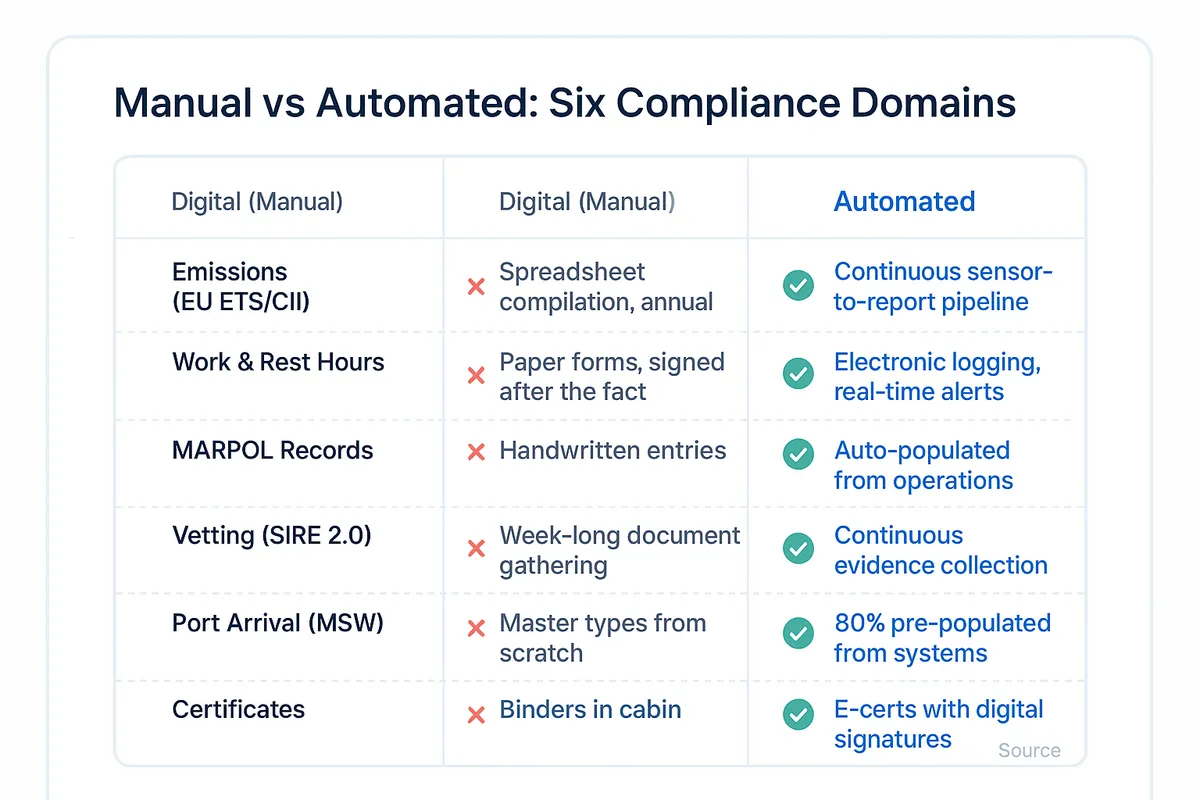Select the green check icon for Electronic logging row
The image size is (1200, 800).
(798, 374)
